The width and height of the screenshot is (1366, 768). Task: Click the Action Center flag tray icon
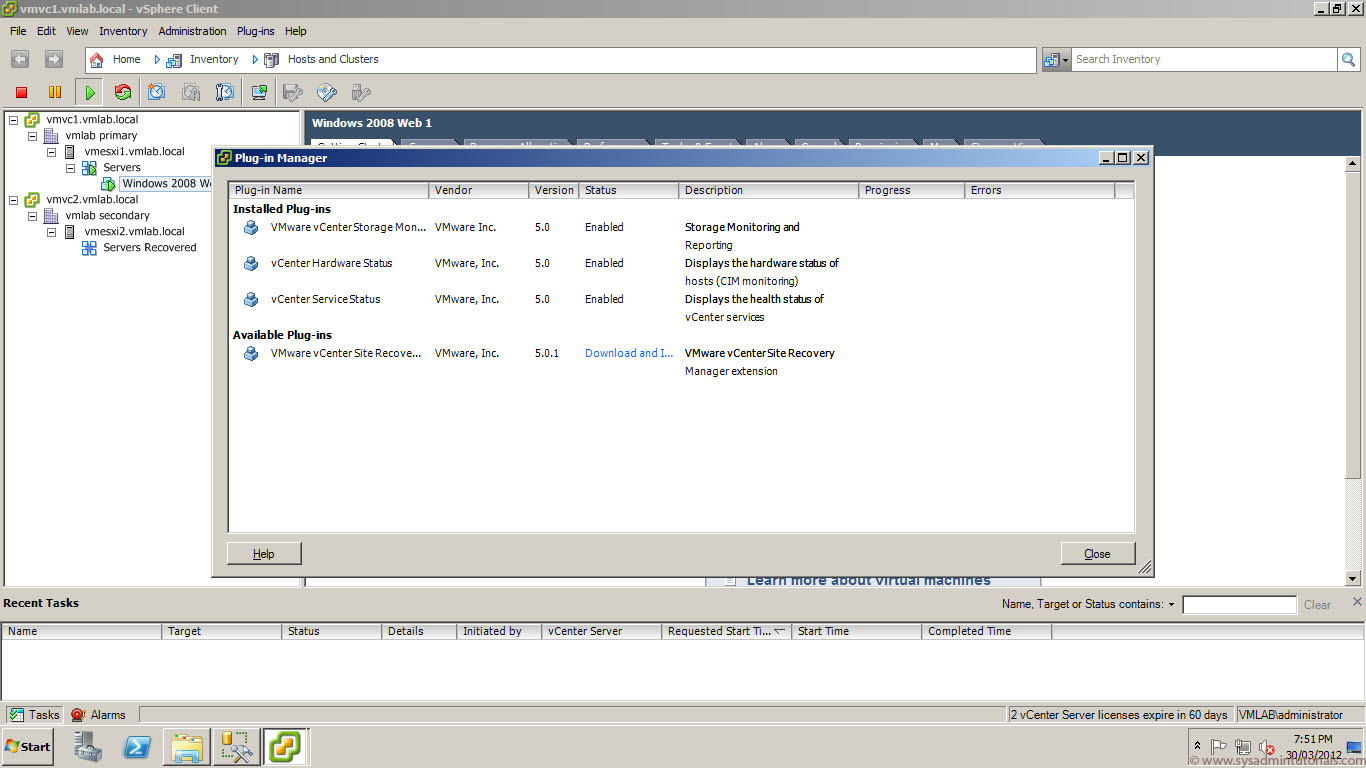coord(1218,747)
